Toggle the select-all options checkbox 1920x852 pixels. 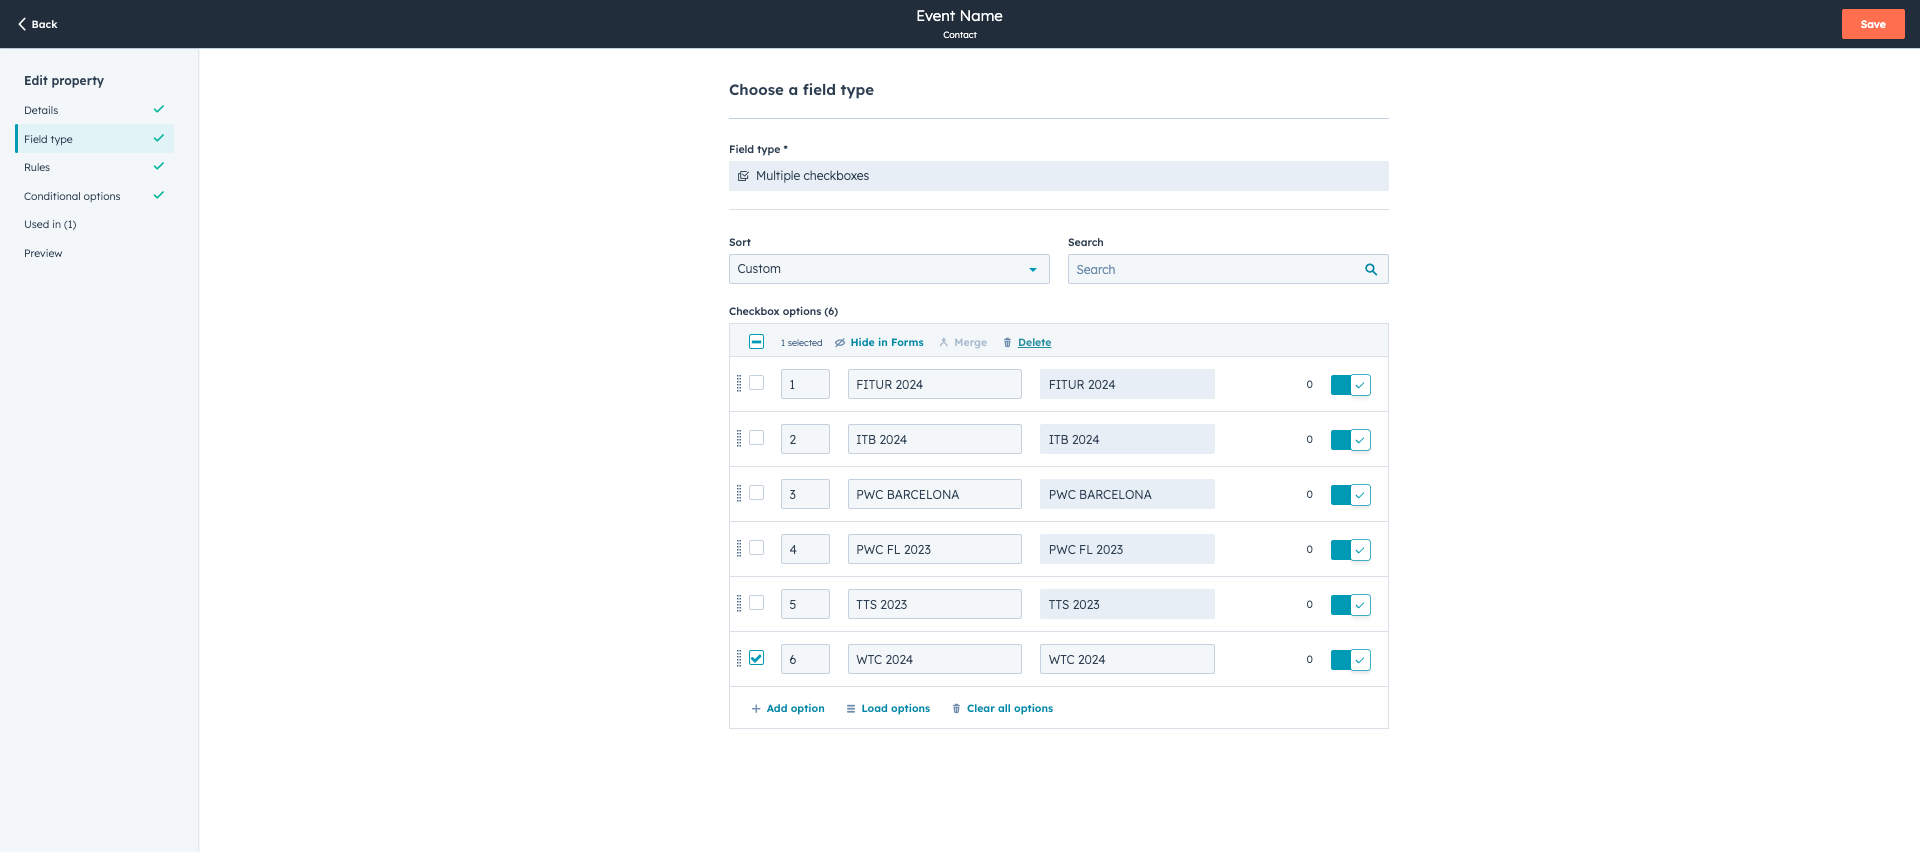pos(756,342)
